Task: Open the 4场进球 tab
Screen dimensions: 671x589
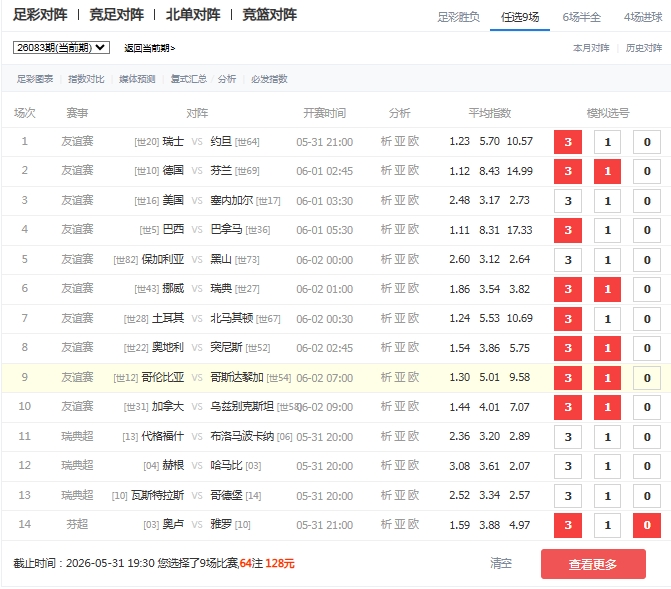Action: pyautogui.click(x=643, y=17)
